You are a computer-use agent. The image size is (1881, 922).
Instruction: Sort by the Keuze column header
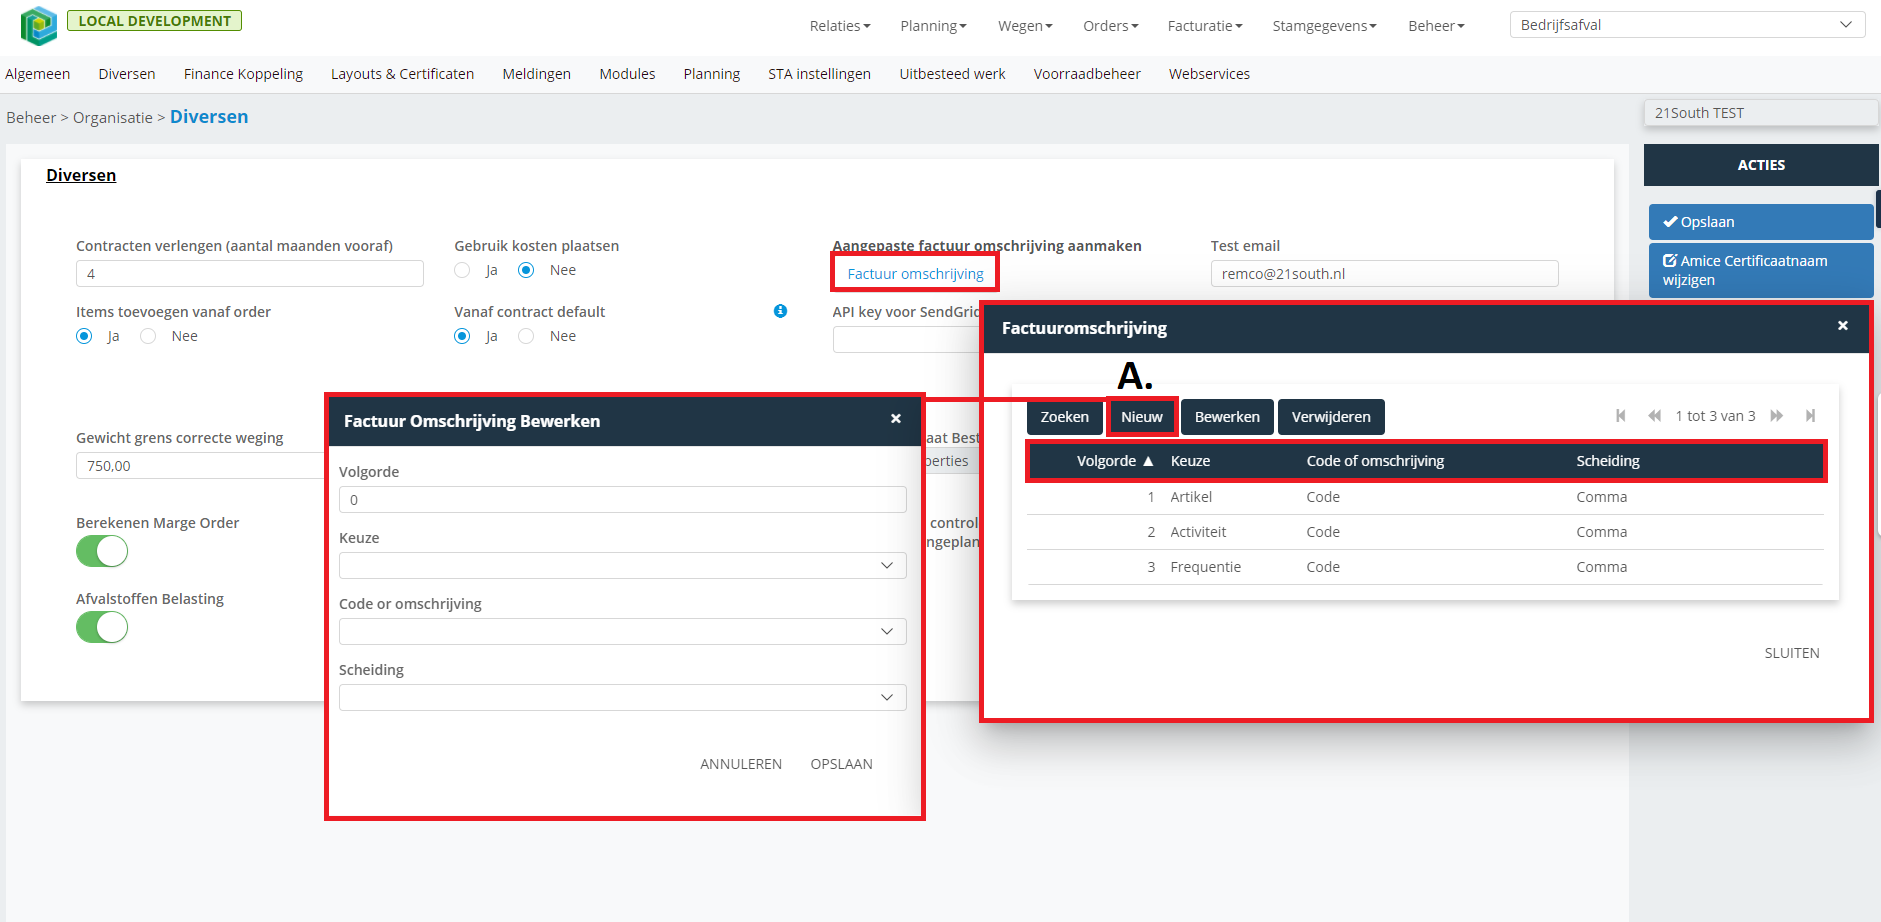1190,461
